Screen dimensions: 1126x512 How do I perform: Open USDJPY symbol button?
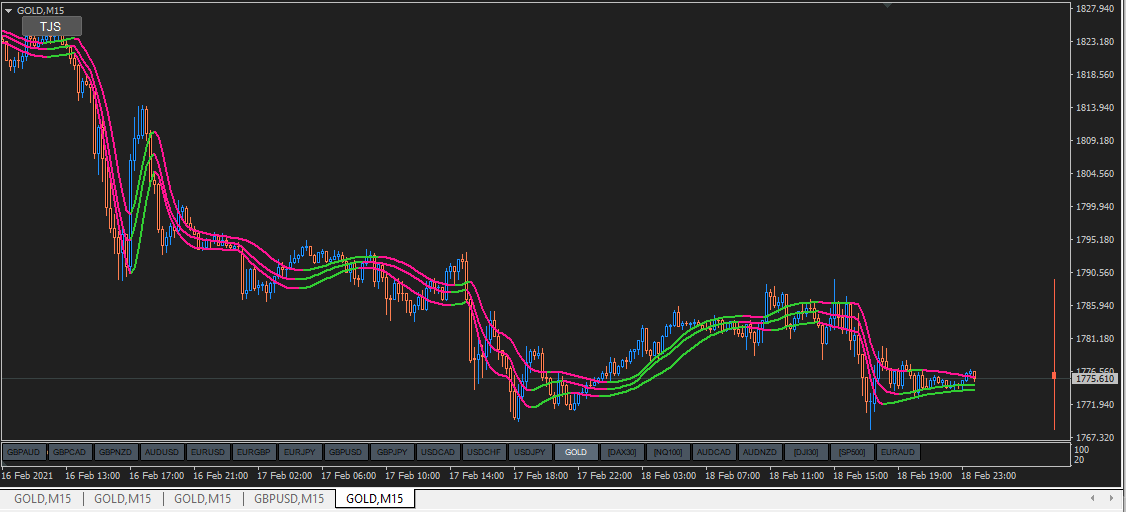coord(530,452)
